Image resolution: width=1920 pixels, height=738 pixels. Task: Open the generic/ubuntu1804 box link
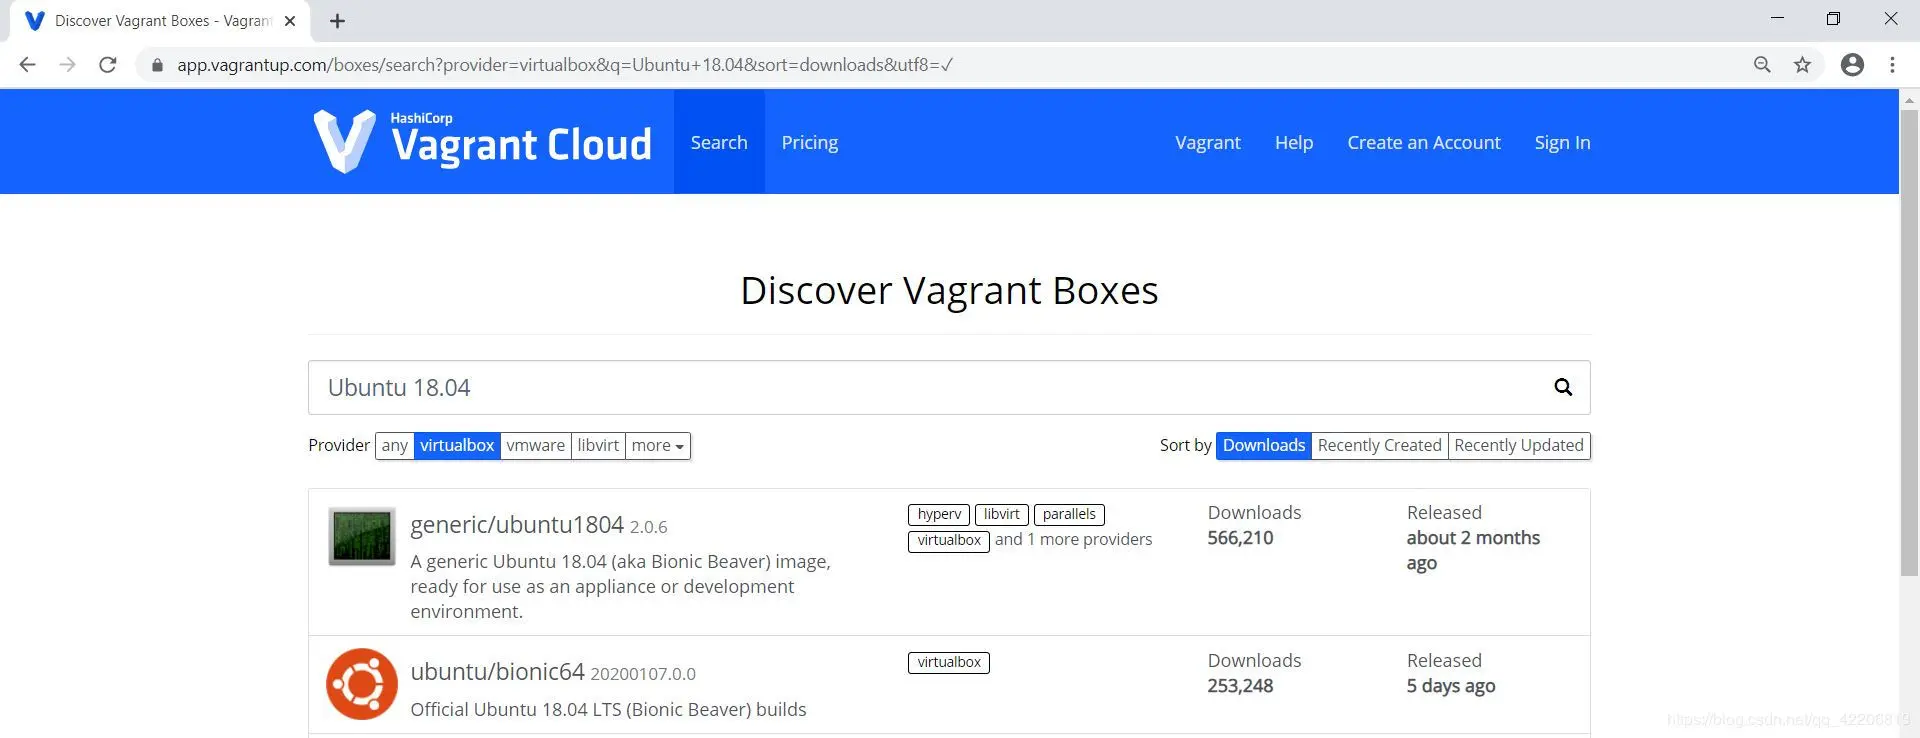(x=517, y=525)
